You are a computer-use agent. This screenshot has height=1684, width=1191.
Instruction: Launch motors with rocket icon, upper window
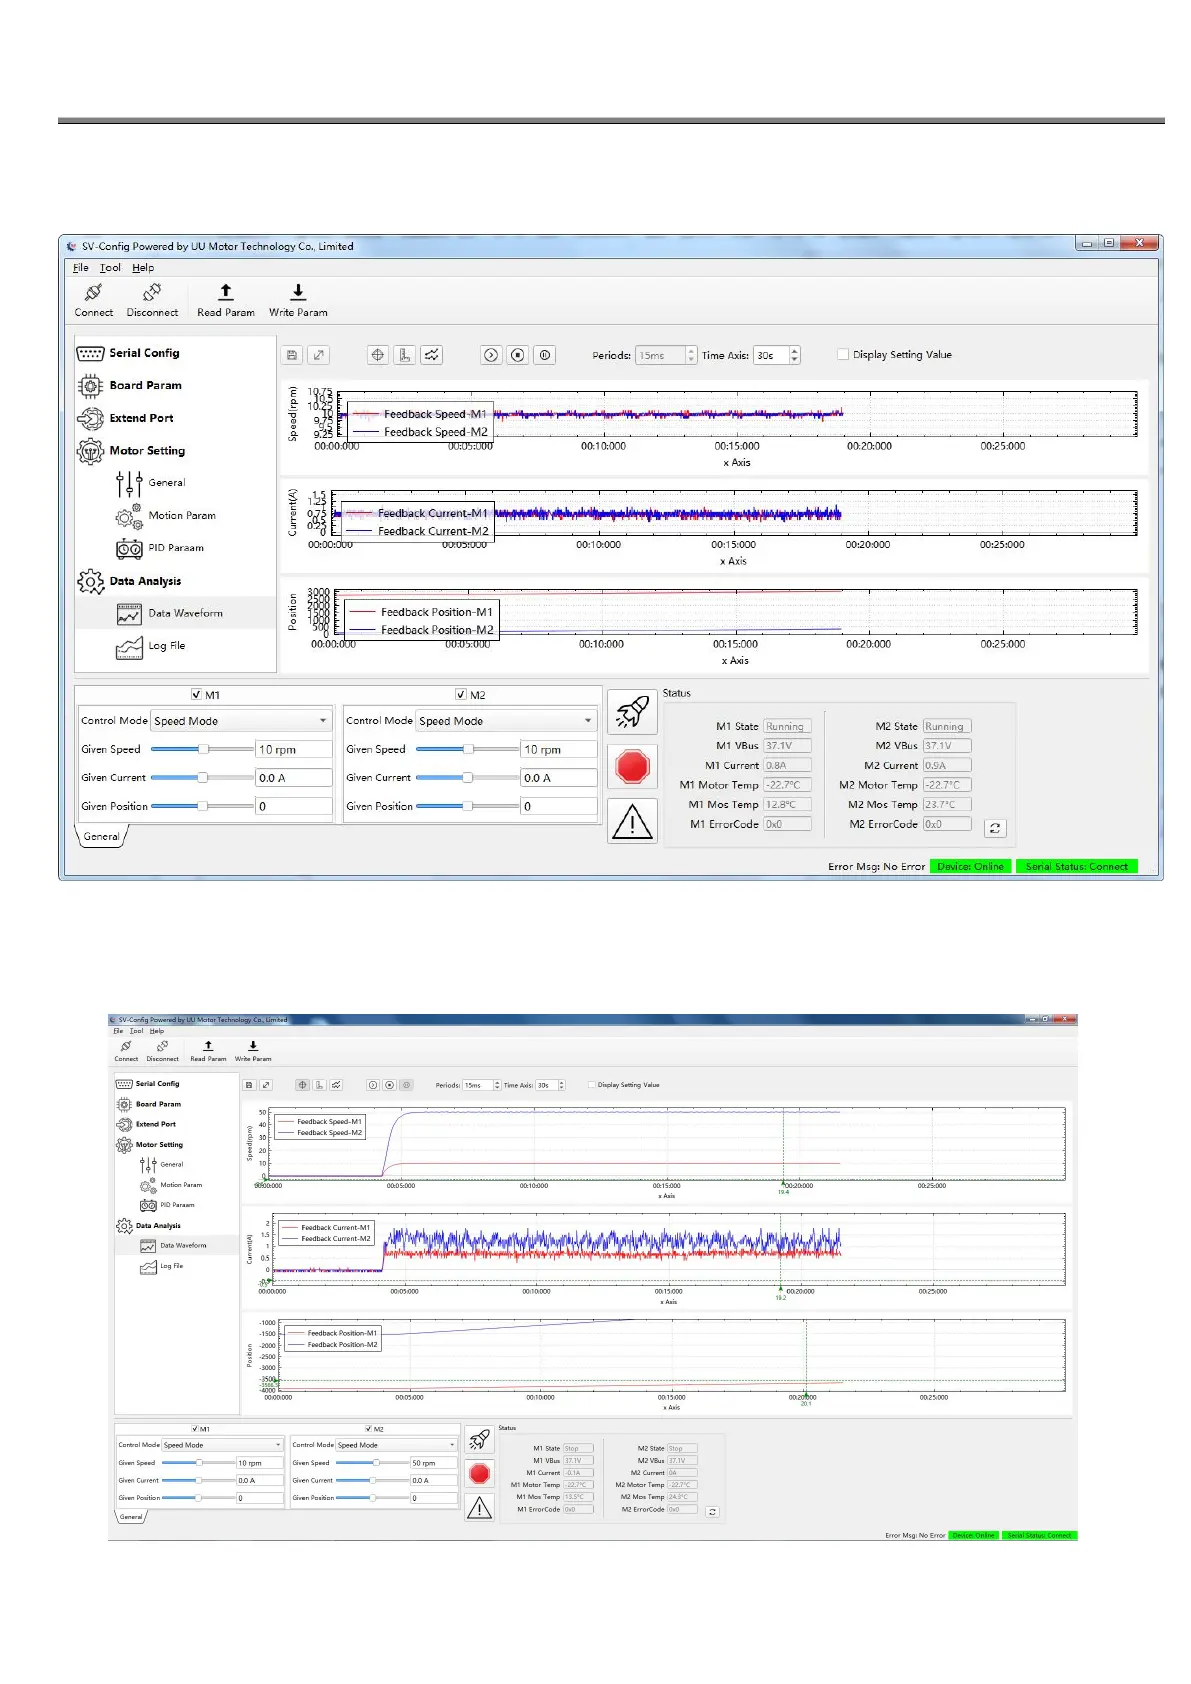tap(632, 713)
